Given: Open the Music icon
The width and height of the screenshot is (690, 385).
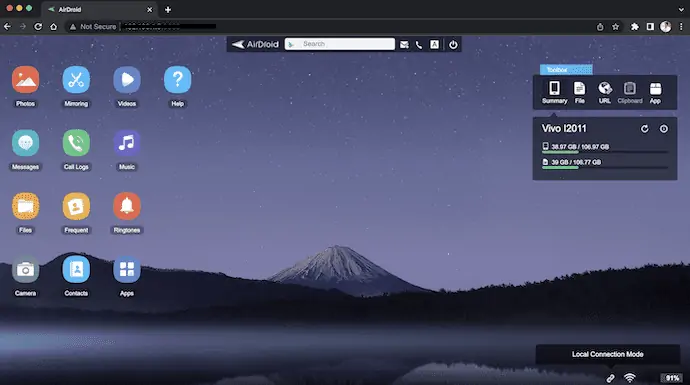Looking at the screenshot, I should coord(127,143).
